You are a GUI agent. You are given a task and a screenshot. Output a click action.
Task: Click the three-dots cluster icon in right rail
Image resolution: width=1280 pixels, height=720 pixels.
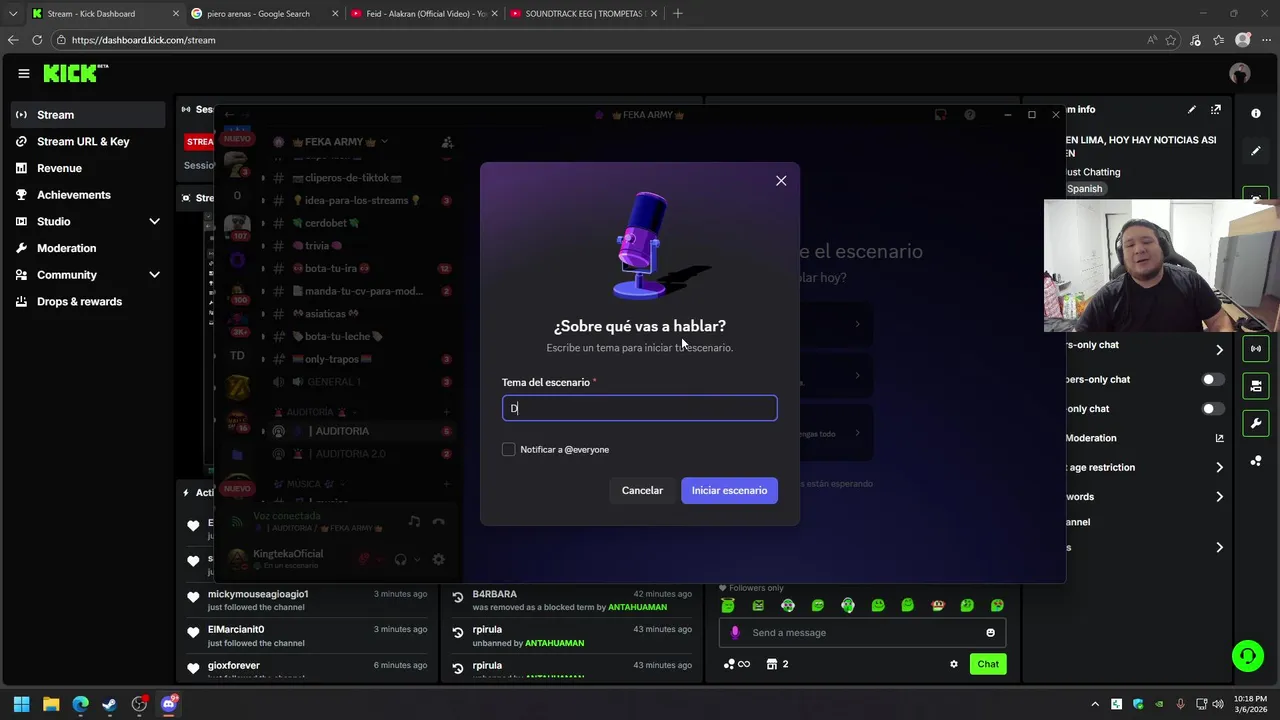pos(1256,461)
